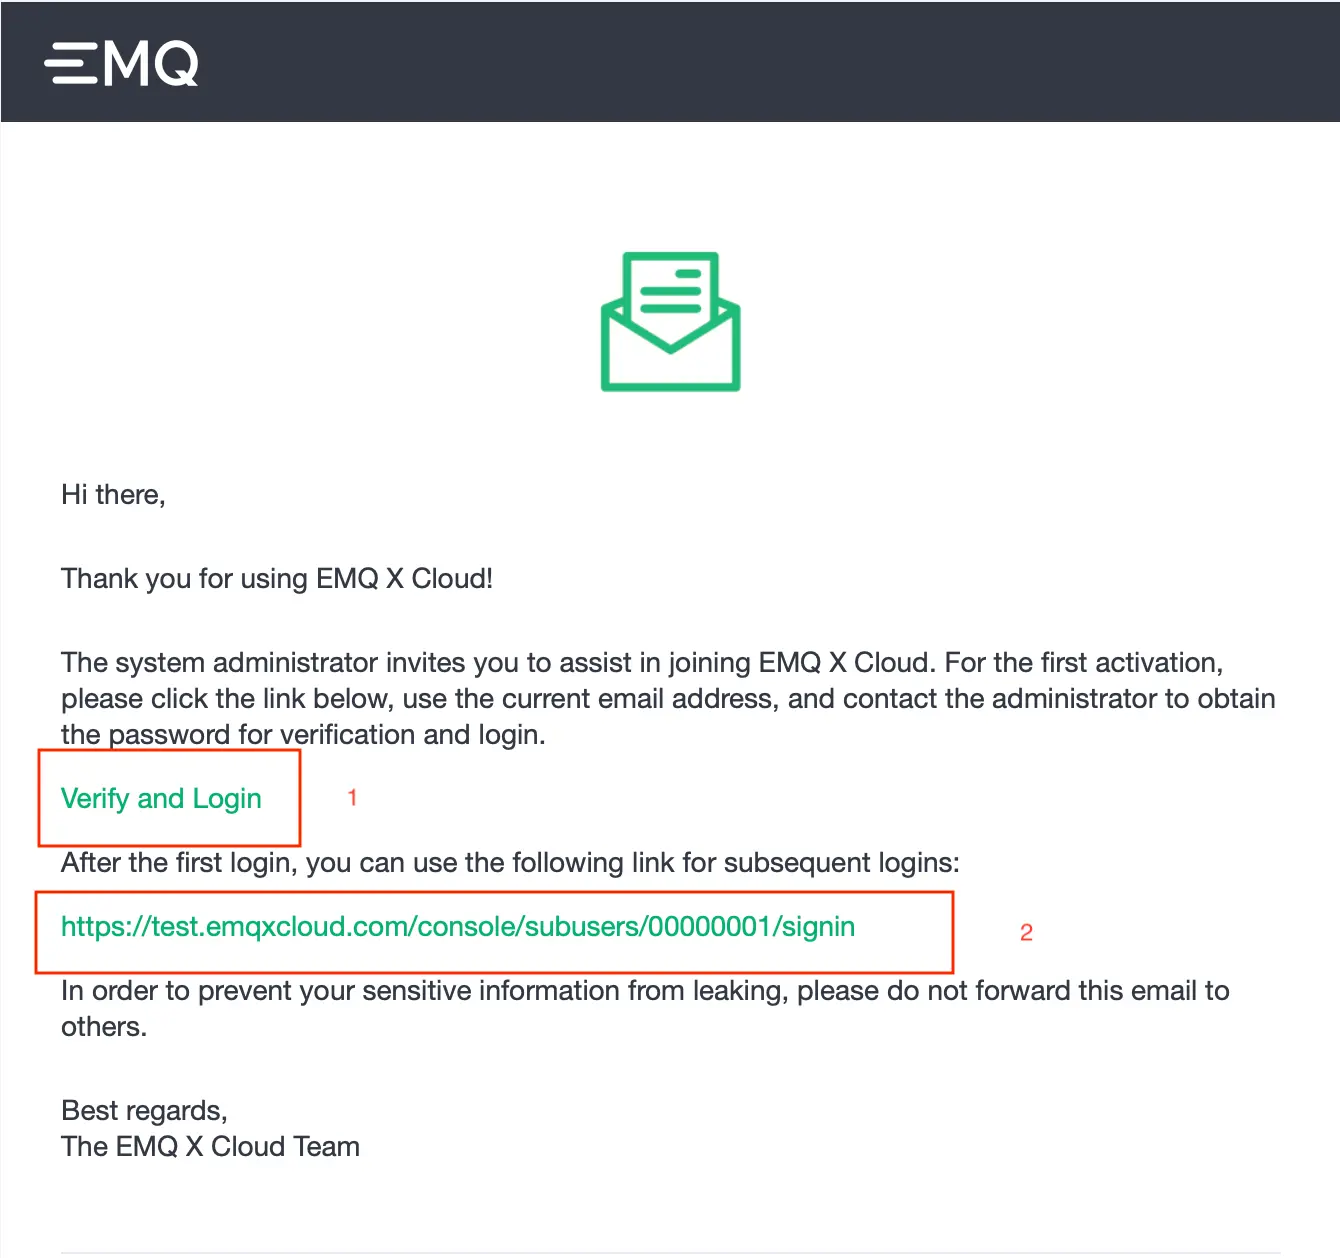Click the horizontal divider below the signature

(670, 1253)
